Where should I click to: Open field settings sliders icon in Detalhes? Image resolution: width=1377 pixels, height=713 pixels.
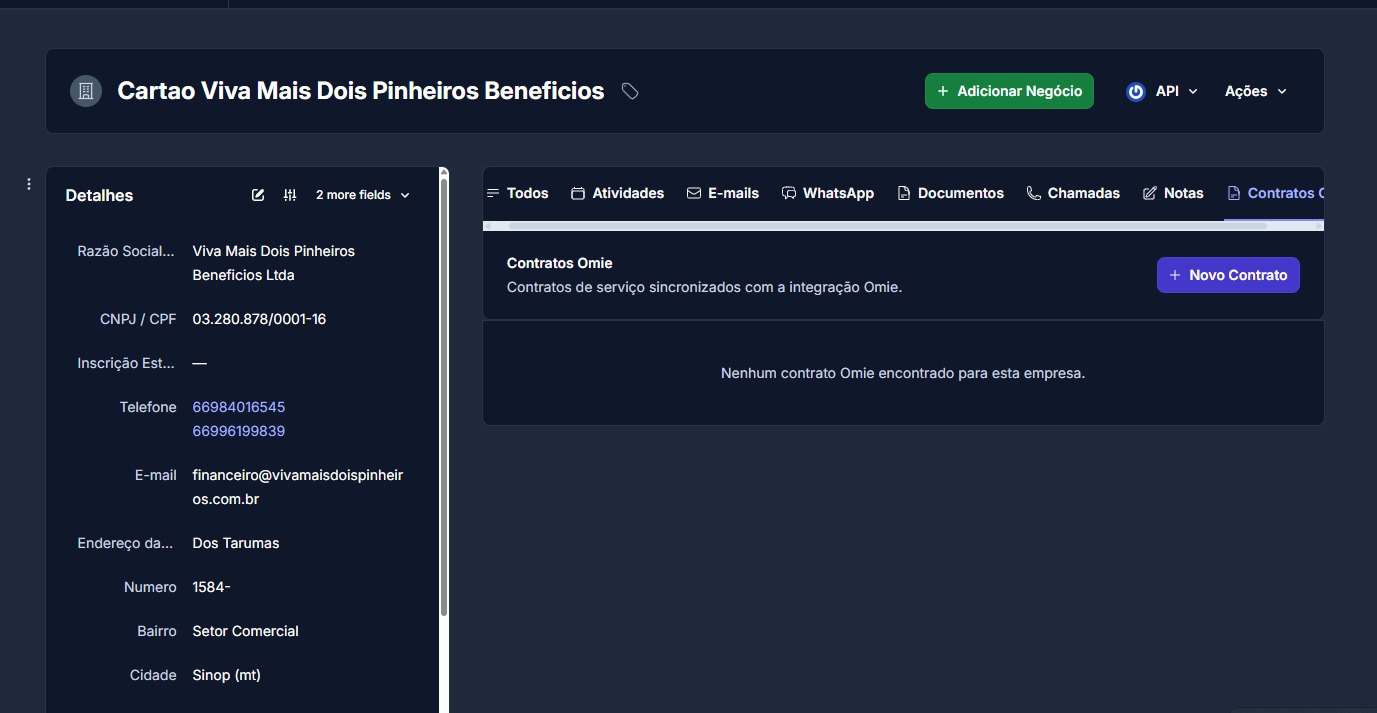coord(290,195)
